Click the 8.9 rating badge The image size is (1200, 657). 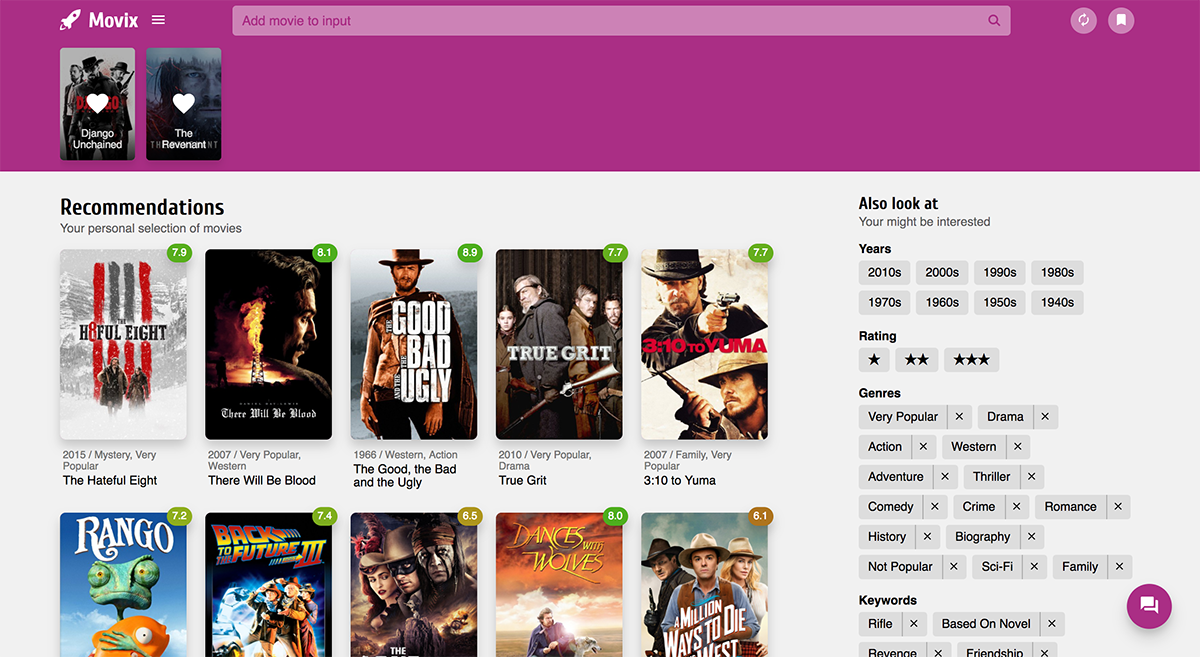[x=470, y=253]
